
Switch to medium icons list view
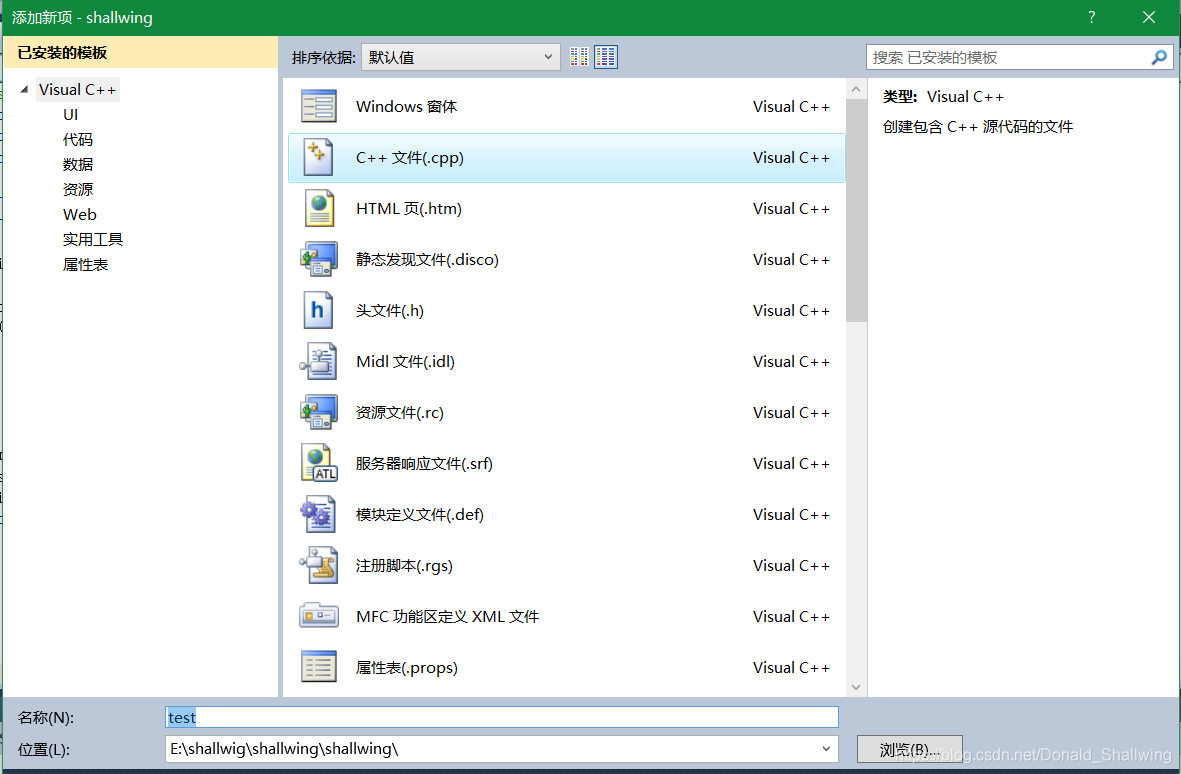[x=606, y=57]
